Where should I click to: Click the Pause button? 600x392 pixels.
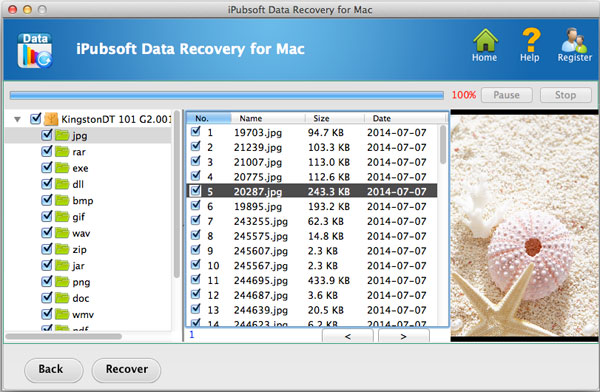(507, 95)
